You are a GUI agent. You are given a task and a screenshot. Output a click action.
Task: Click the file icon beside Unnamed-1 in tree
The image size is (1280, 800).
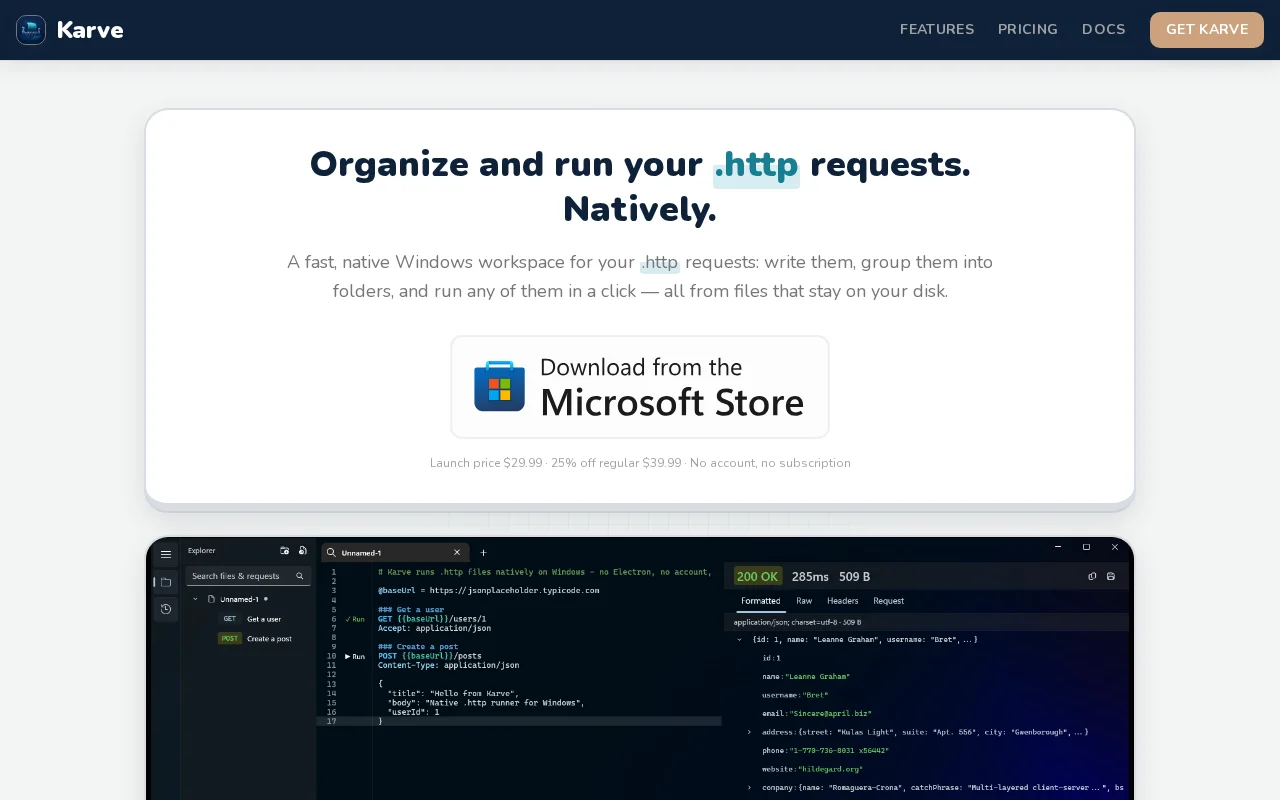click(212, 599)
